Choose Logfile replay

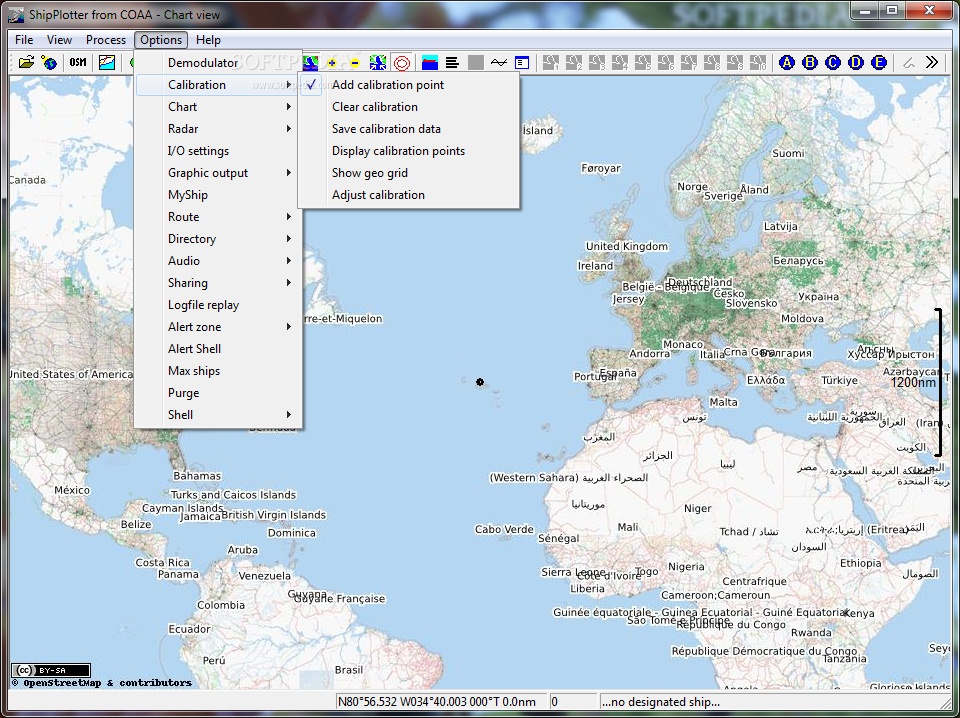pyautogui.click(x=218, y=305)
